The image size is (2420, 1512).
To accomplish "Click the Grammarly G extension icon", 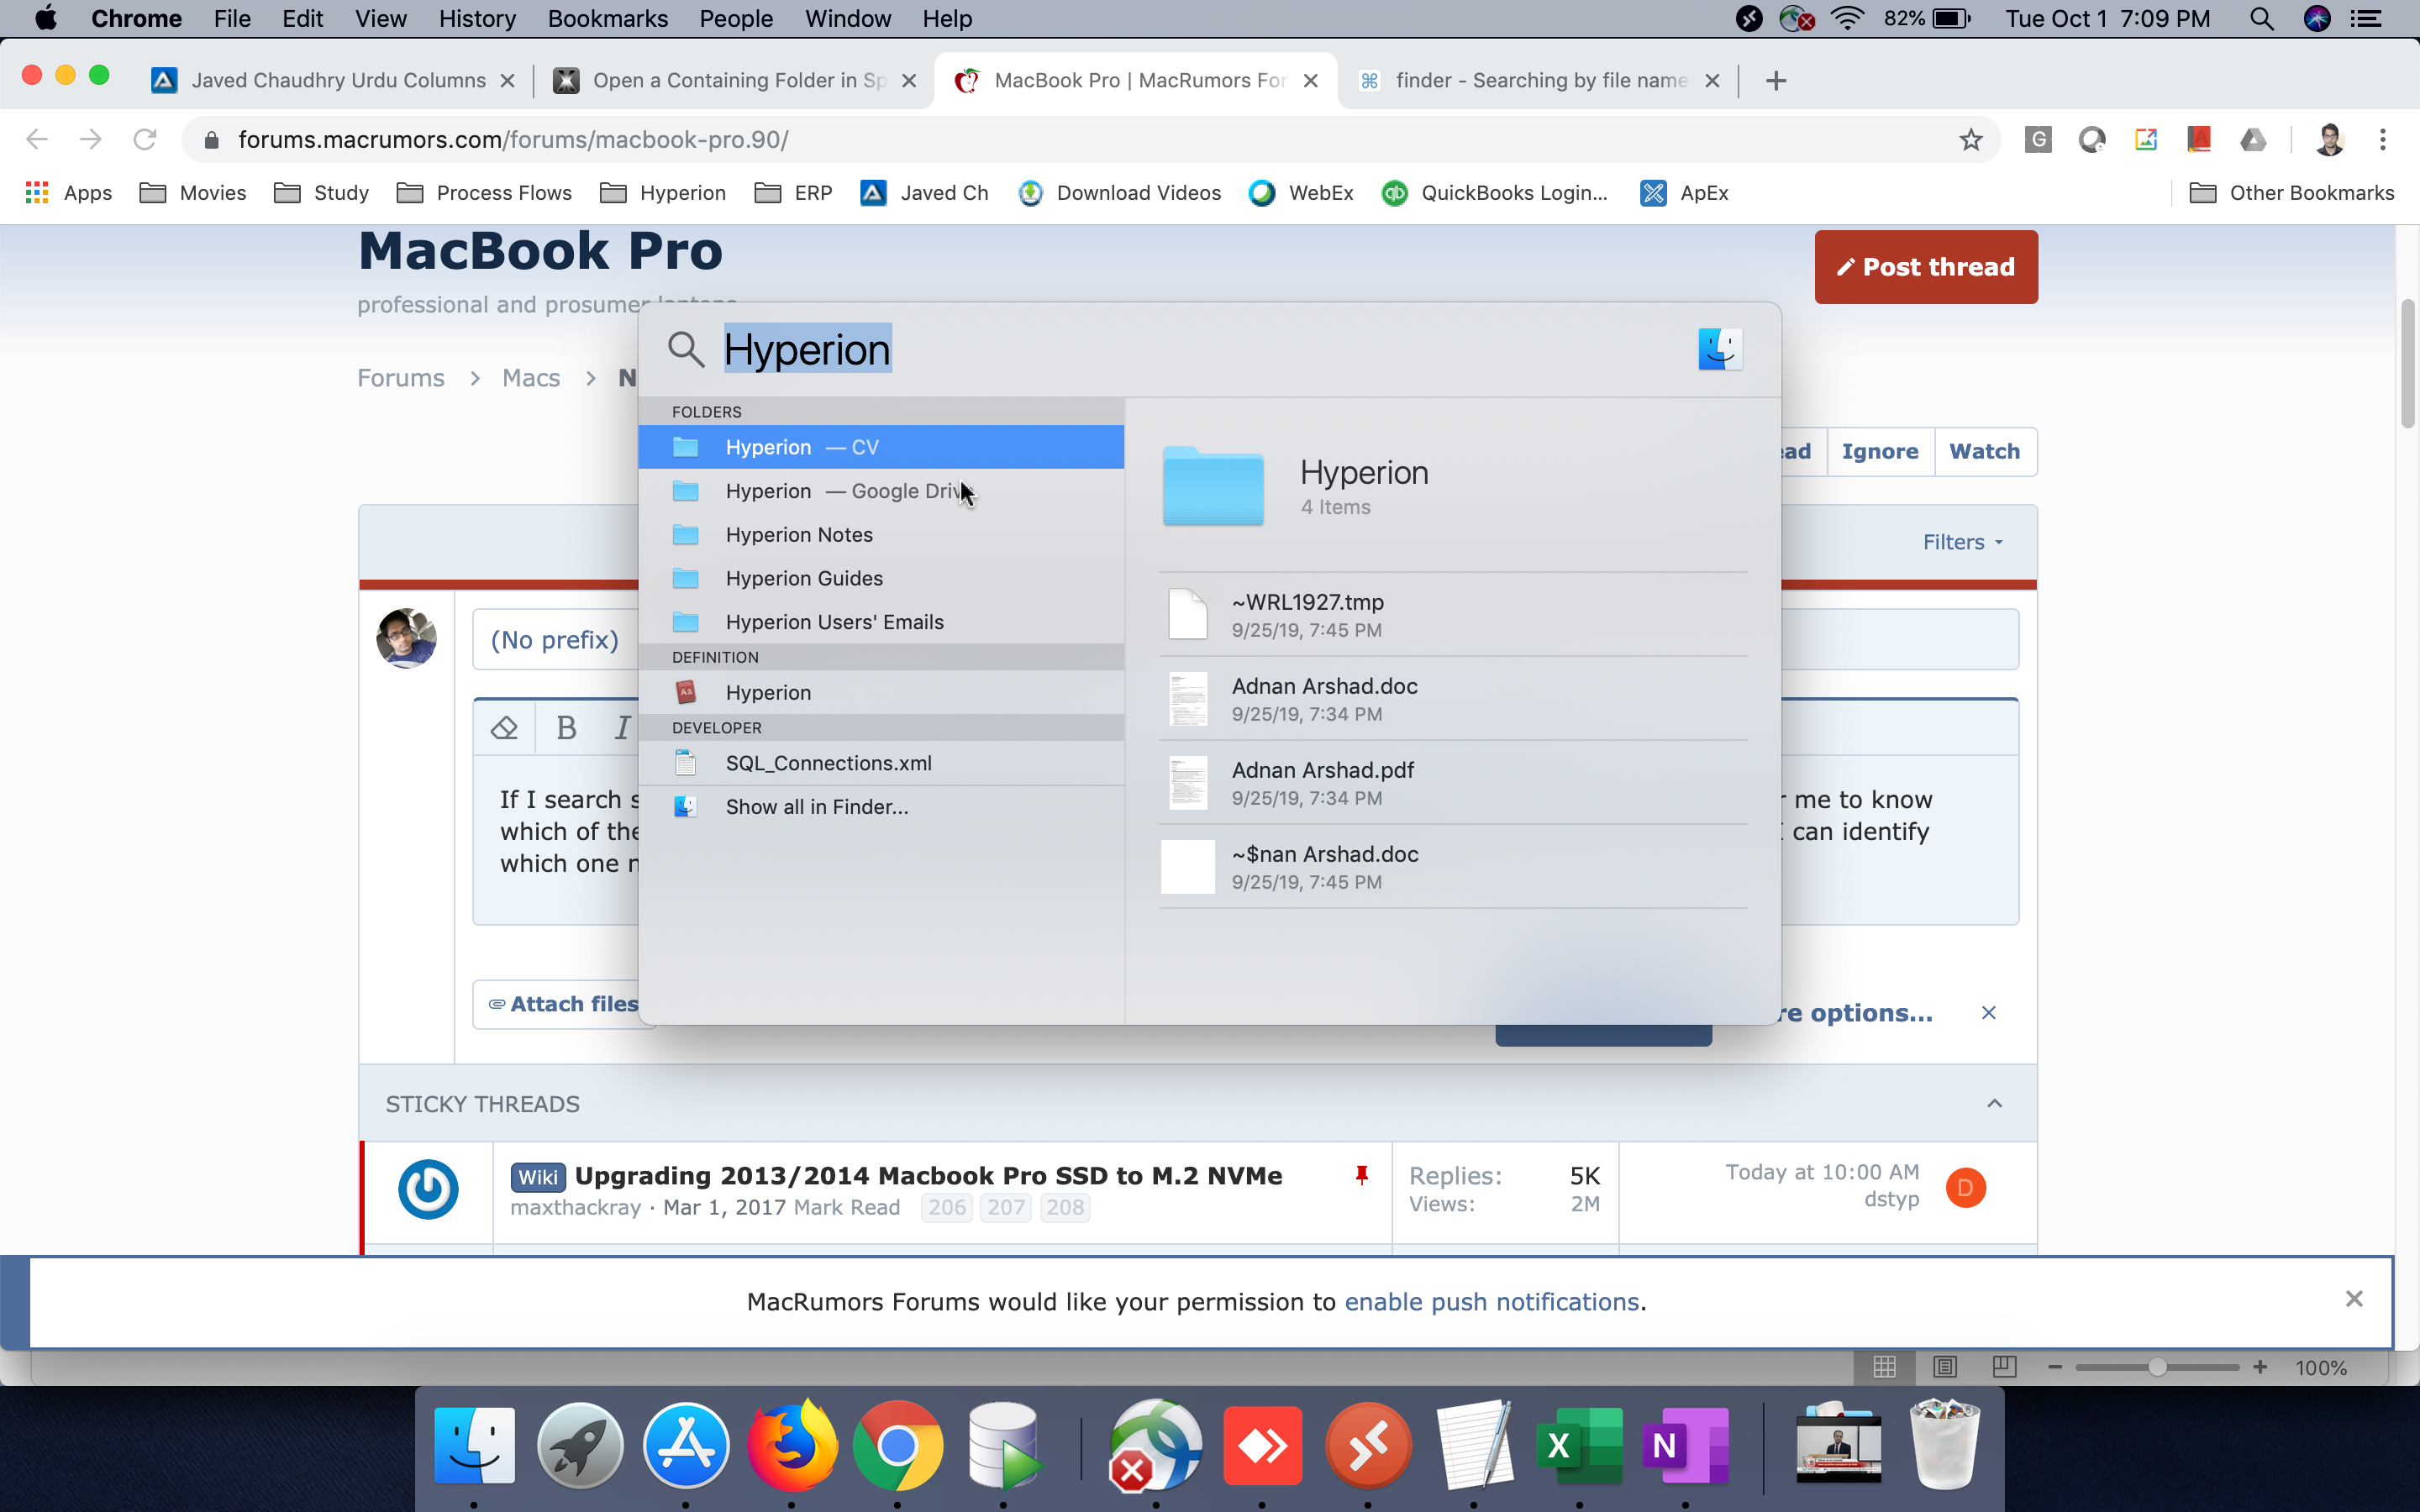I will [2038, 139].
